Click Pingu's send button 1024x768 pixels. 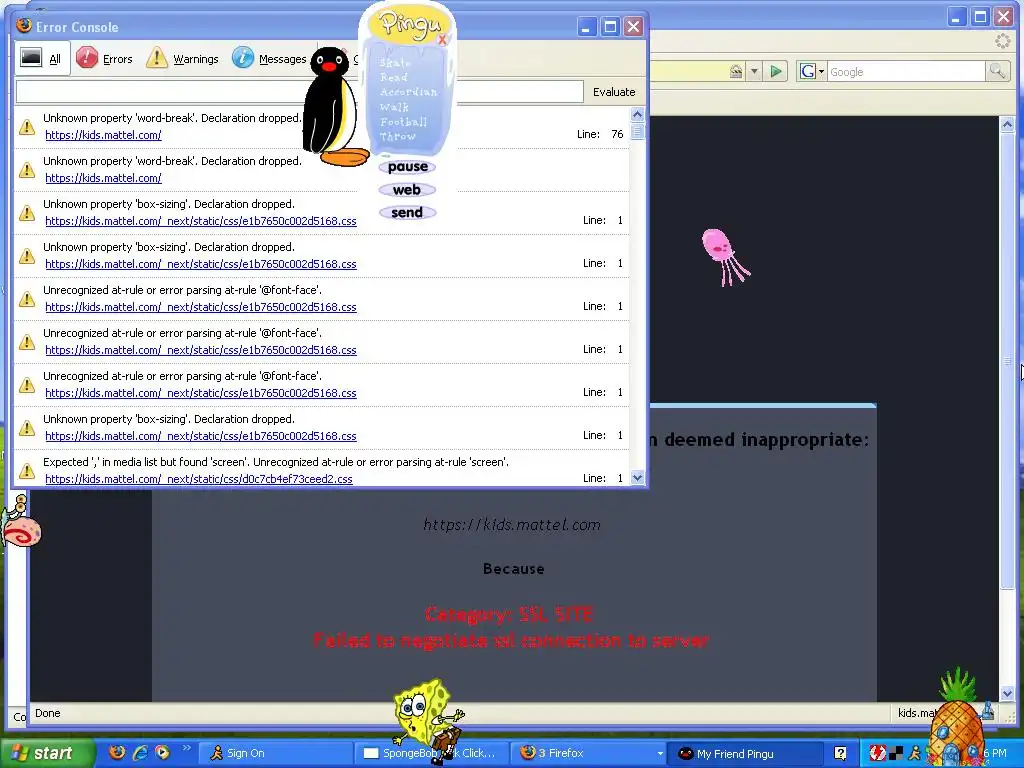[x=407, y=213]
